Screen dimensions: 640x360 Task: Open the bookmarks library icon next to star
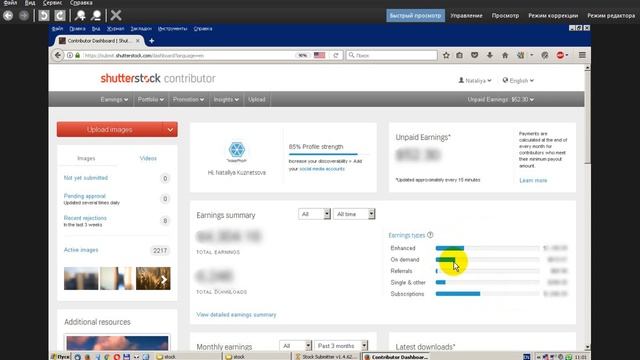[460, 55]
